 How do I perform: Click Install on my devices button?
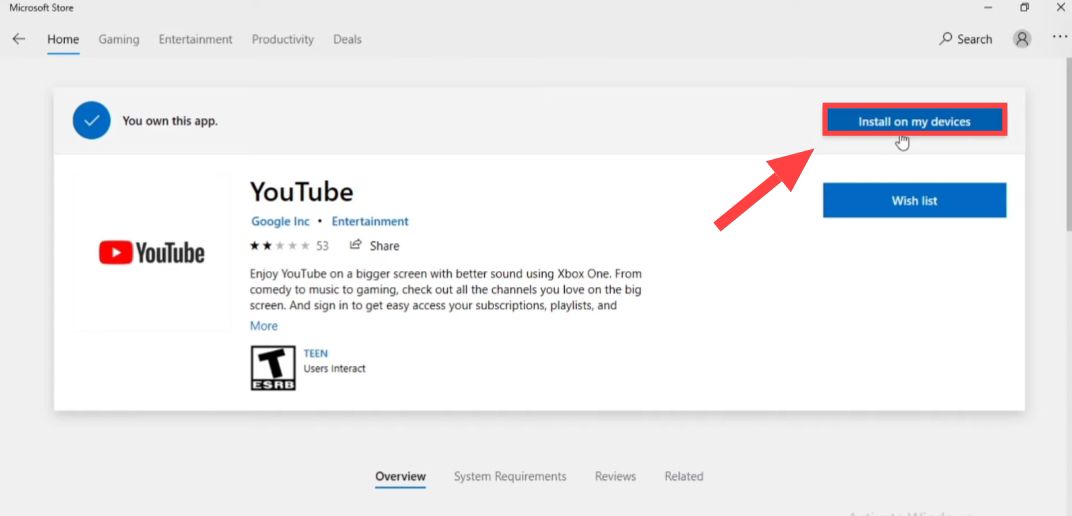coord(915,121)
